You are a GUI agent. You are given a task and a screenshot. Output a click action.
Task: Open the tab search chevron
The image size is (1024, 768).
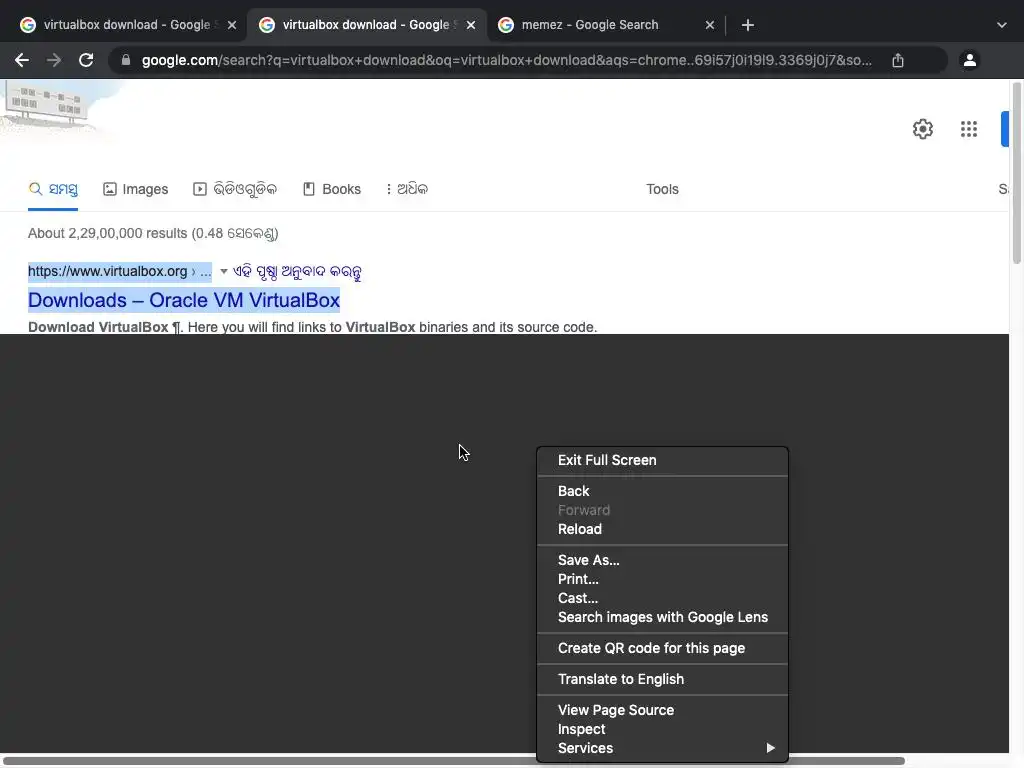point(1002,25)
